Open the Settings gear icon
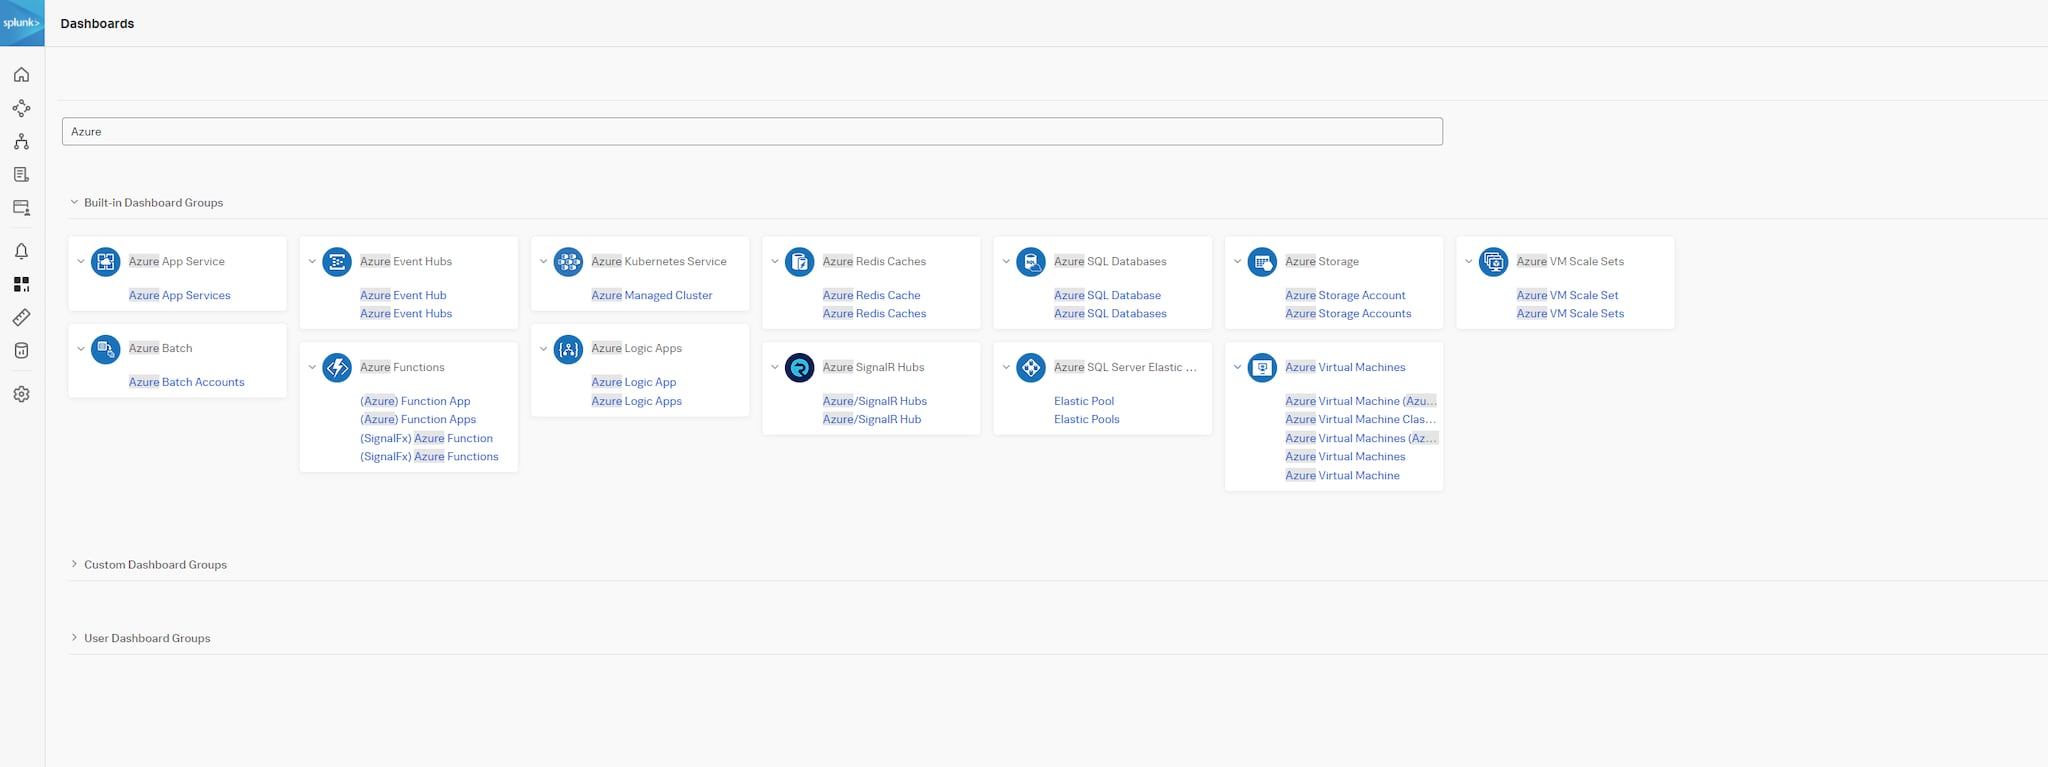The image size is (2048, 767). pyautogui.click(x=21, y=394)
